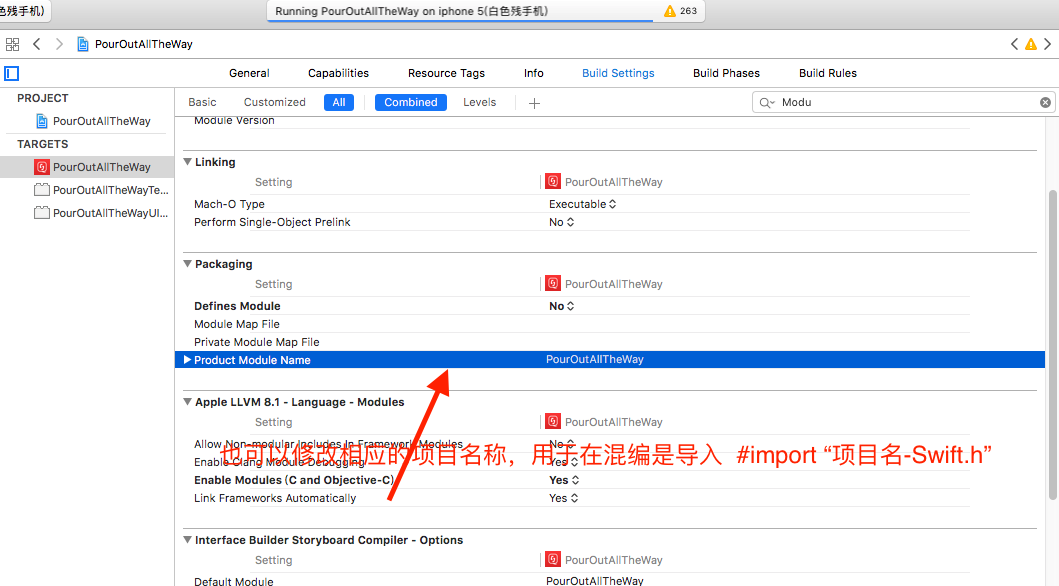Collapse the Apple LLVM 8.1 Language Modules section
This screenshot has height=586, width=1059.
(x=188, y=402)
